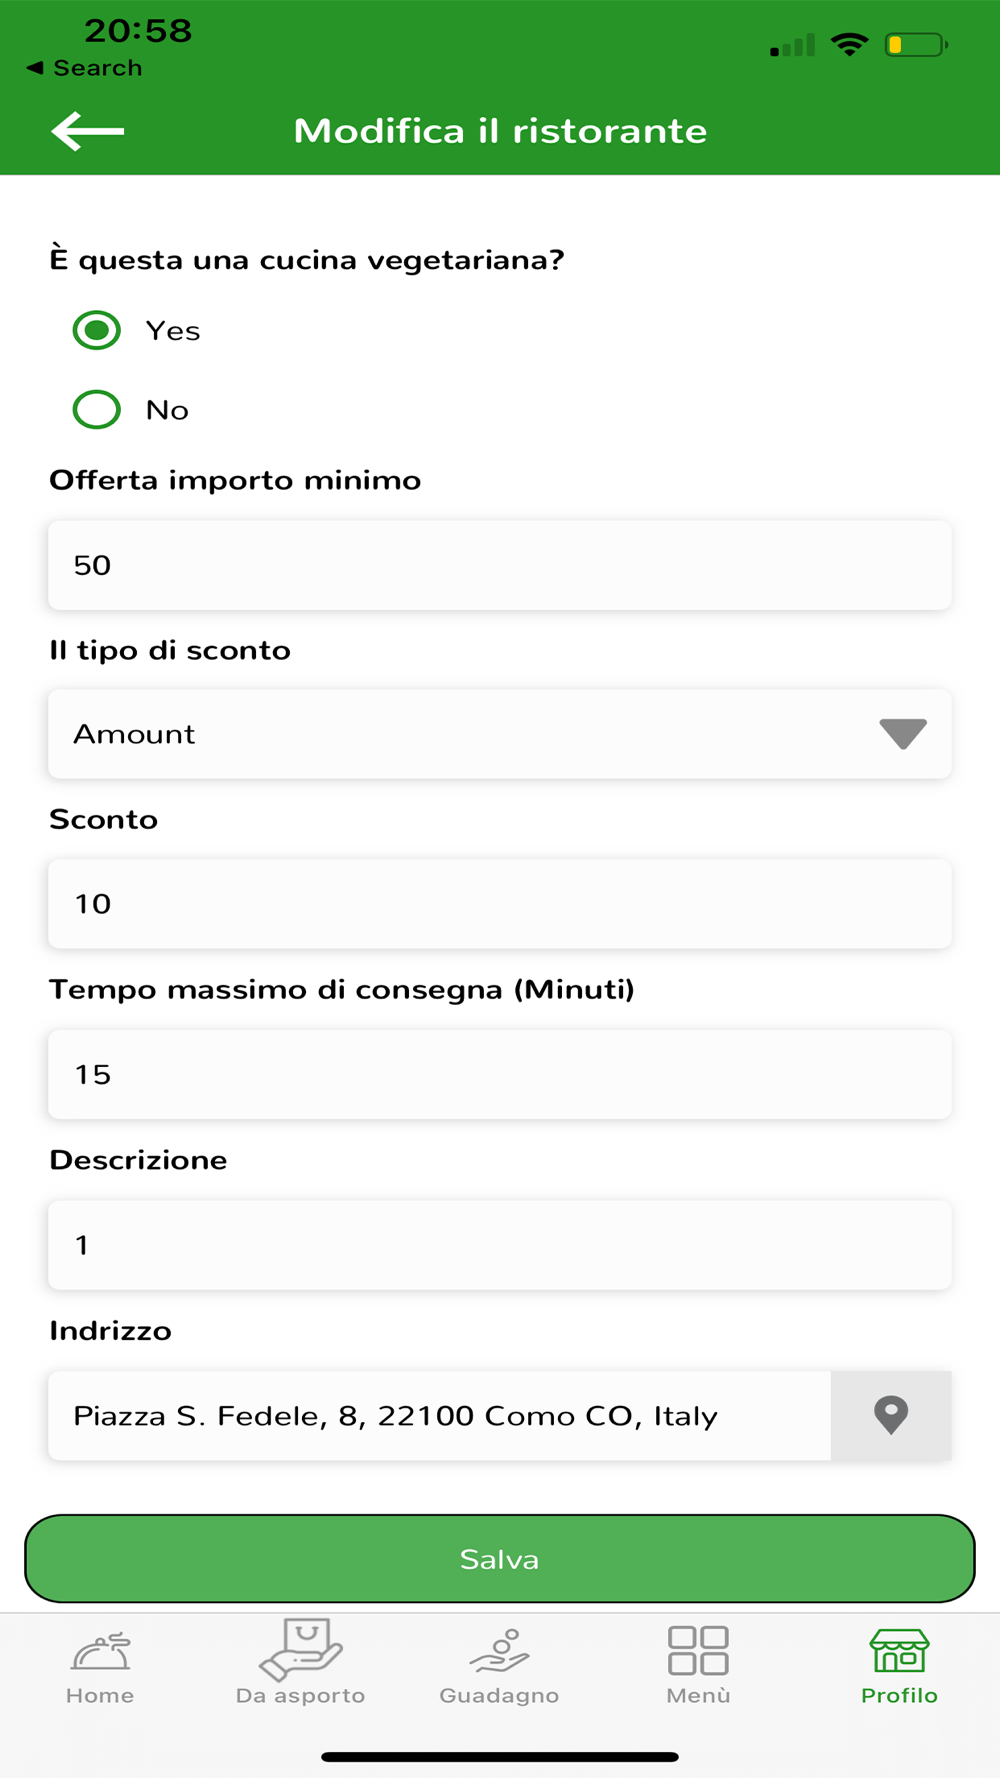Edit the Indrizzo address field
1000x1778 pixels.
(x=440, y=1416)
